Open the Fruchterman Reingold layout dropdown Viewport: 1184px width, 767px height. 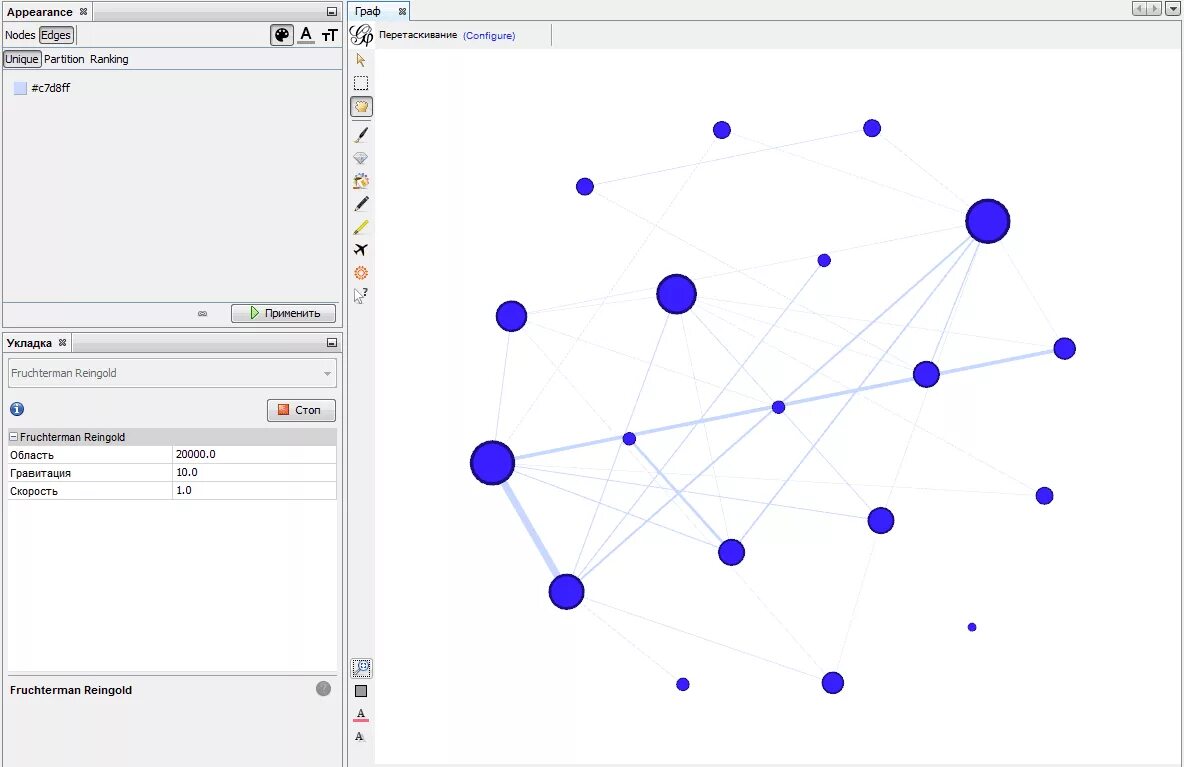pos(172,373)
